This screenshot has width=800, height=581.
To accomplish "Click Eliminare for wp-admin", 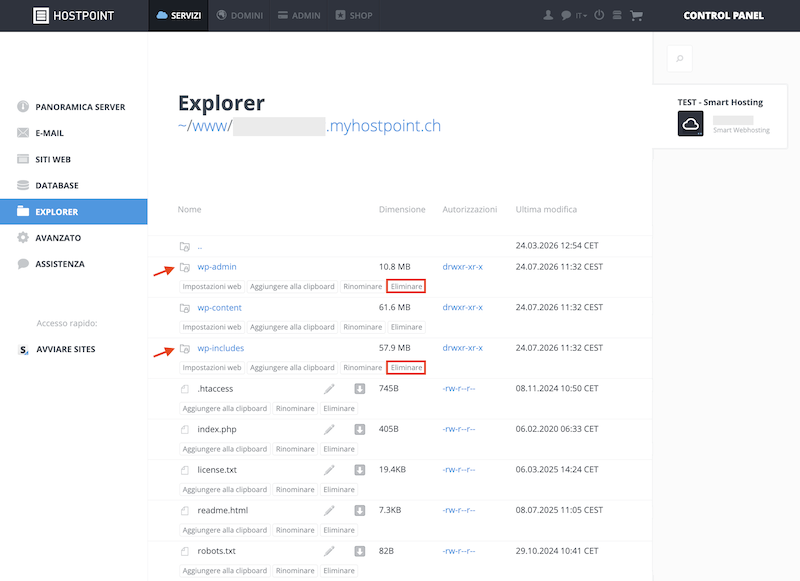I will click(x=406, y=287).
